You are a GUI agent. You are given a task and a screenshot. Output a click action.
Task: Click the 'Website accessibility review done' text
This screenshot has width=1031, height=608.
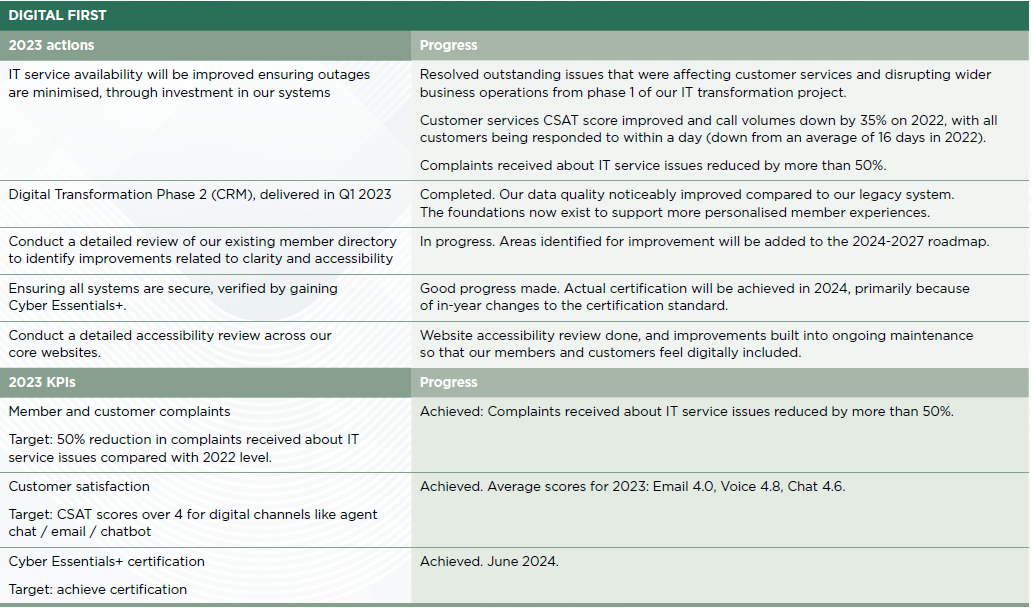tap(696, 344)
